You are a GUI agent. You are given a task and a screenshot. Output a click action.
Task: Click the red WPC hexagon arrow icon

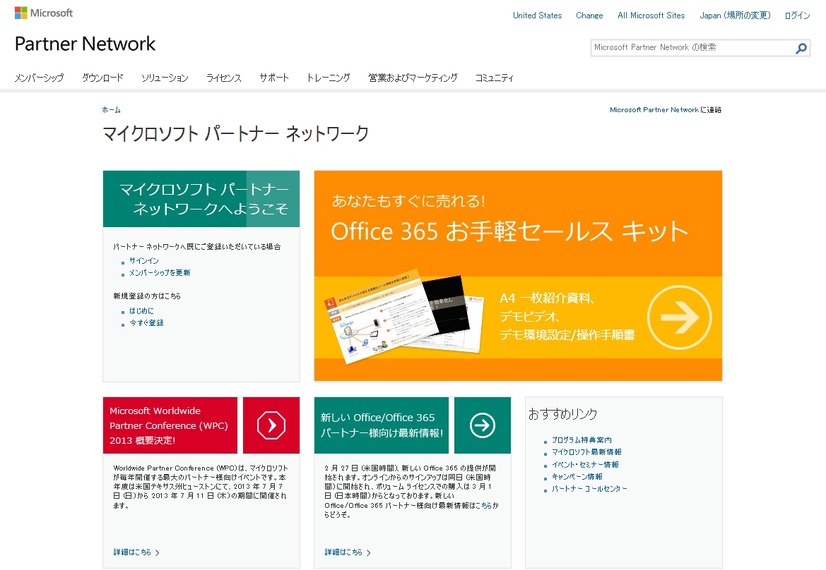click(x=271, y=425)
